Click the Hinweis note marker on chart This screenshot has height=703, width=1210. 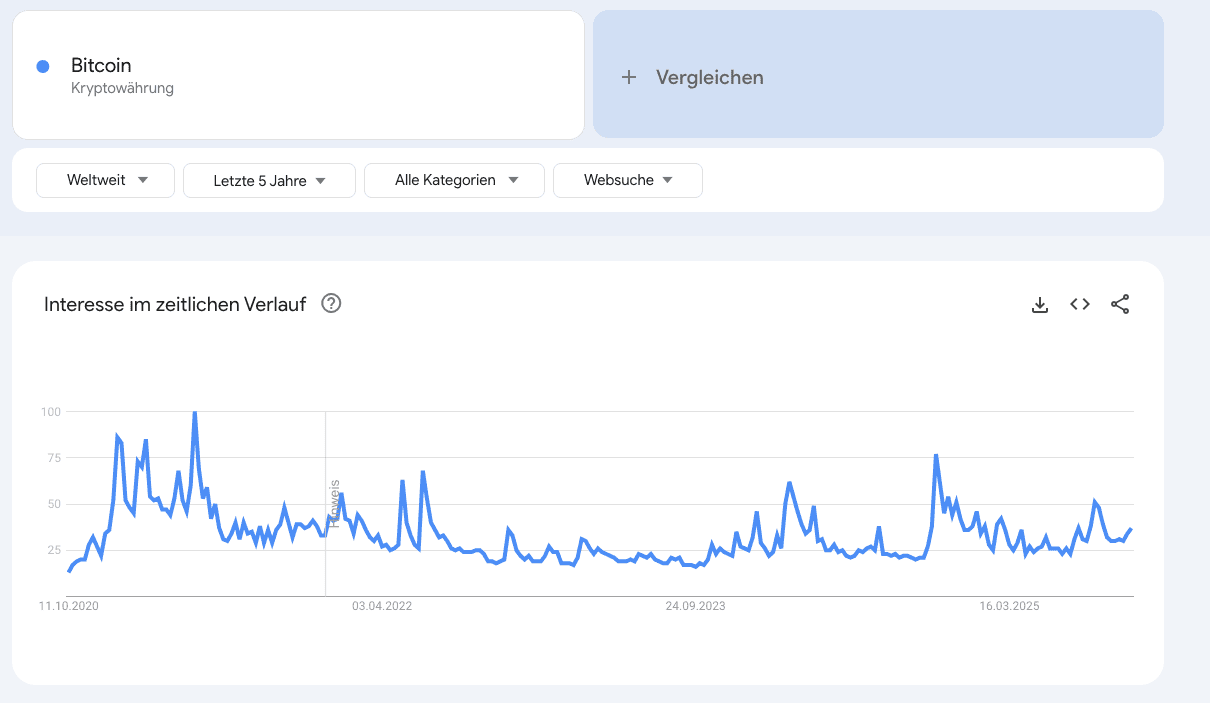[334, 500]
